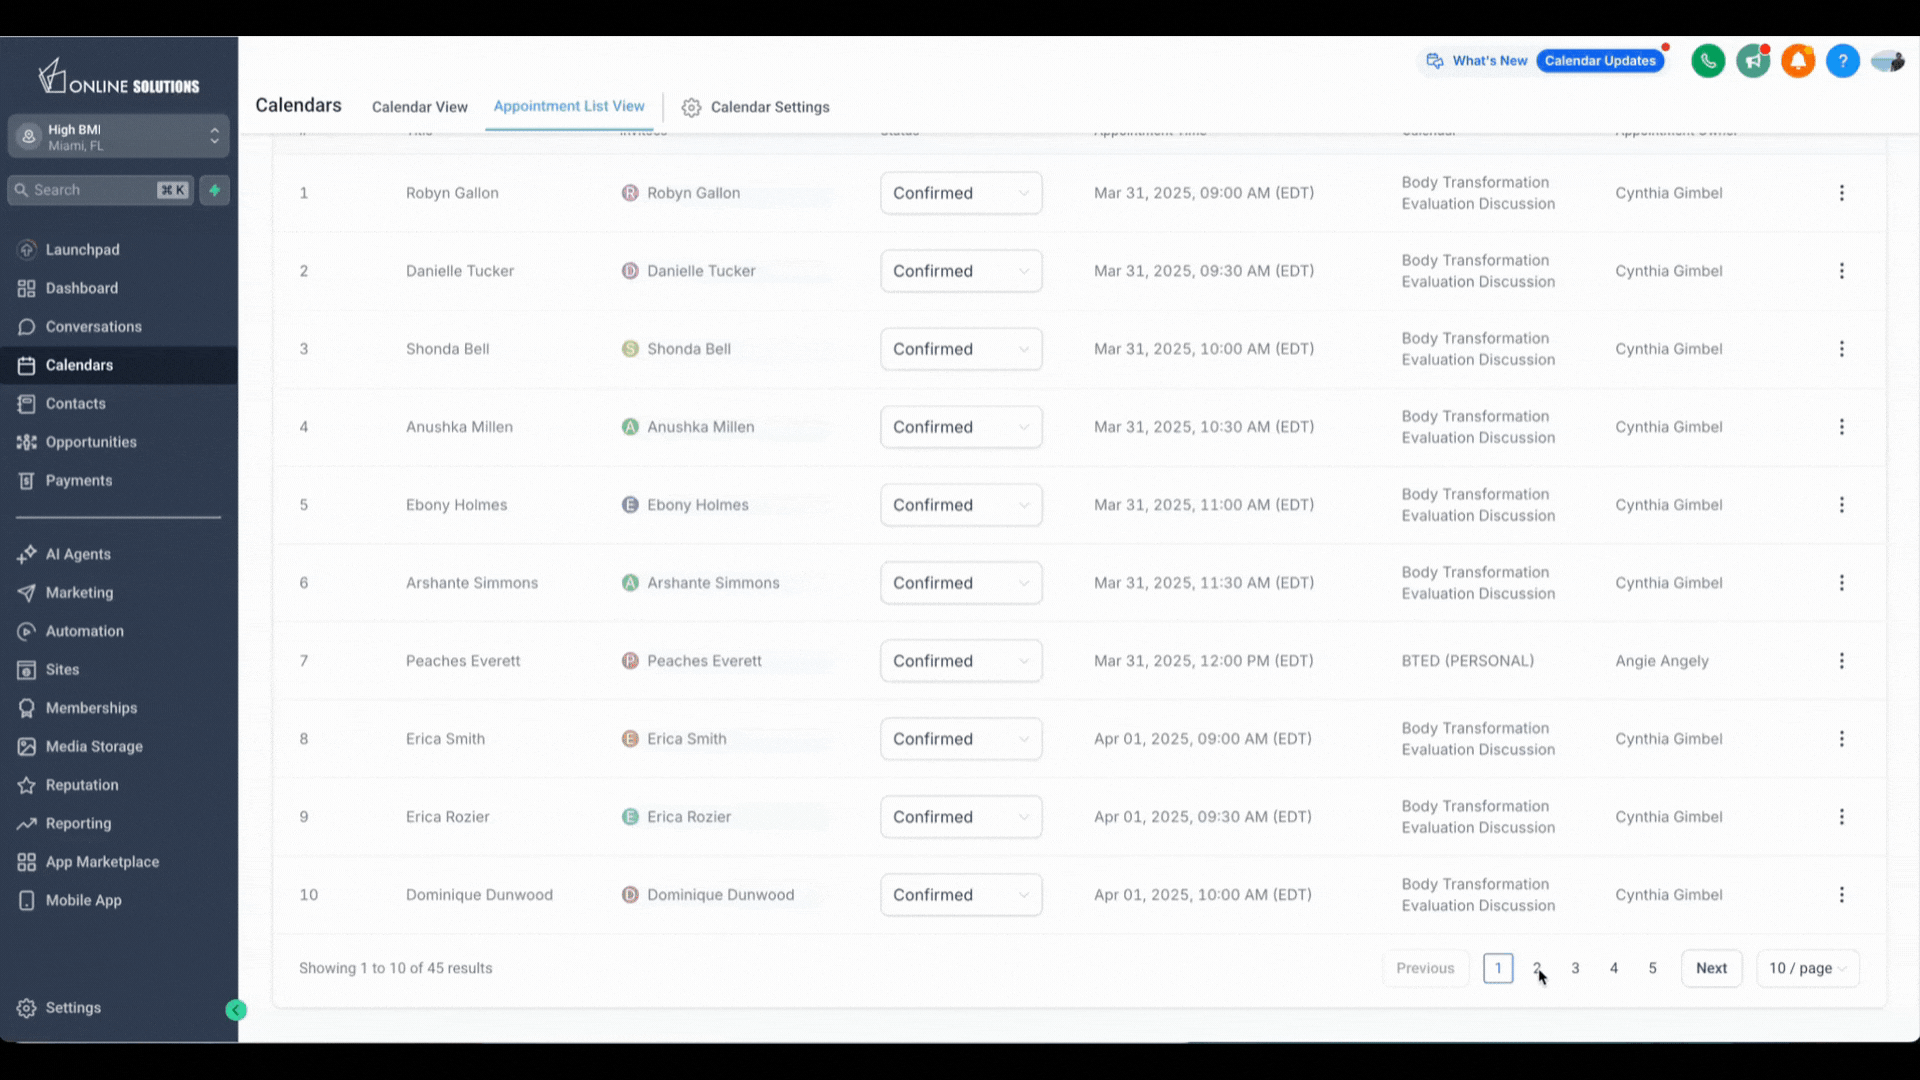Screen dimensions: 1920x1080
Task: Open Media Storage in sidebar
Action: pyautogui.click(x=118, y=747)
